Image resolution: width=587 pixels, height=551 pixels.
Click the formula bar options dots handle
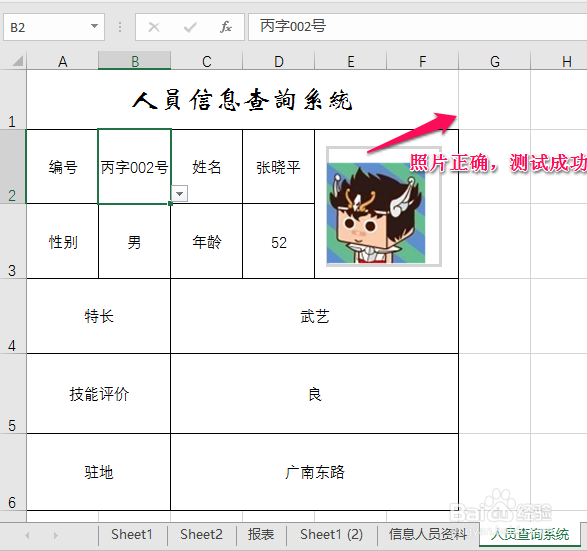(120, 27)
